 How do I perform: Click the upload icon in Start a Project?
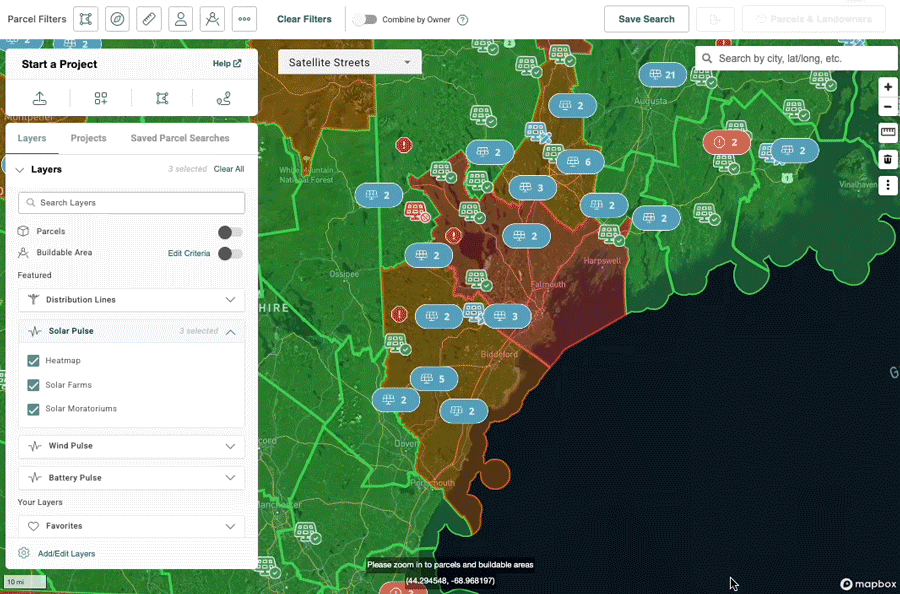click(x=40, y=99)
